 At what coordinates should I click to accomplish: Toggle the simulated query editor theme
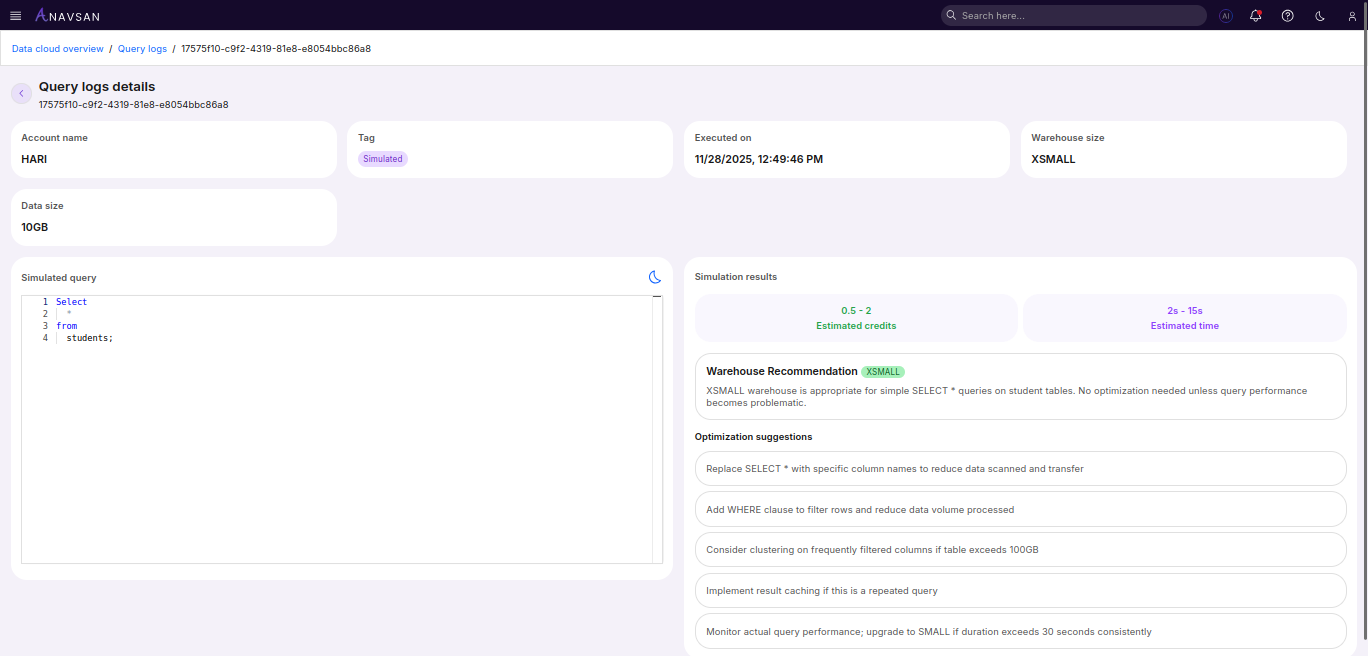coord(655,277)
